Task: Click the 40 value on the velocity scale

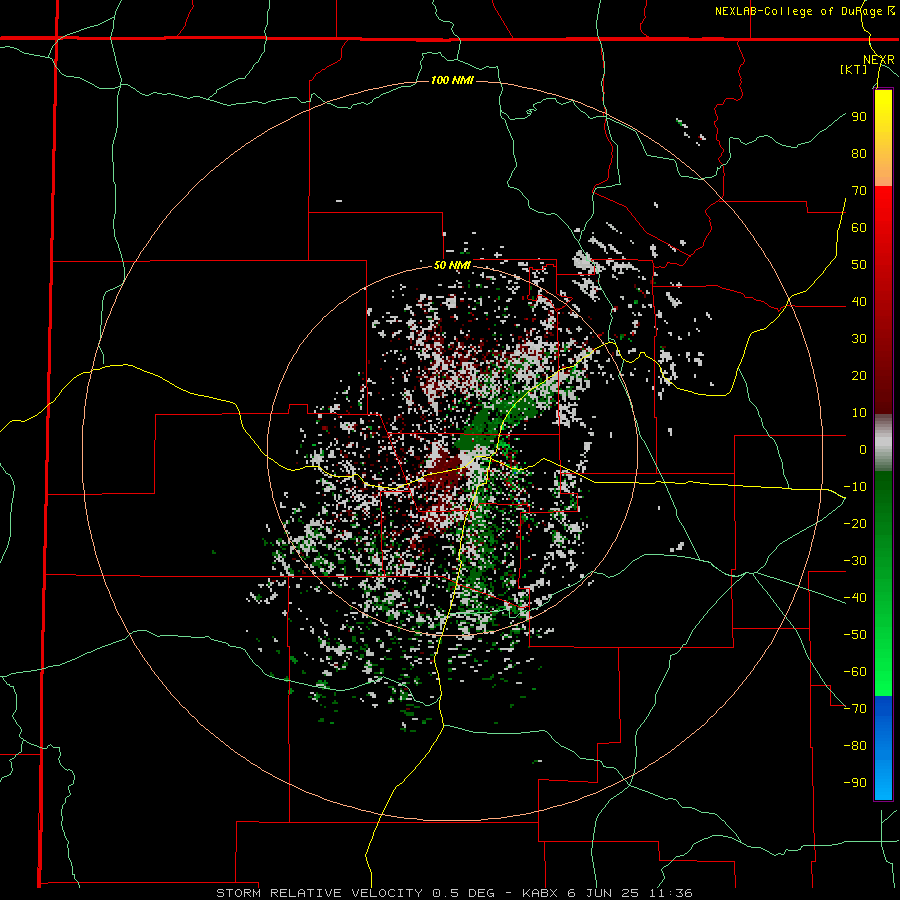Action: point(859,301)
